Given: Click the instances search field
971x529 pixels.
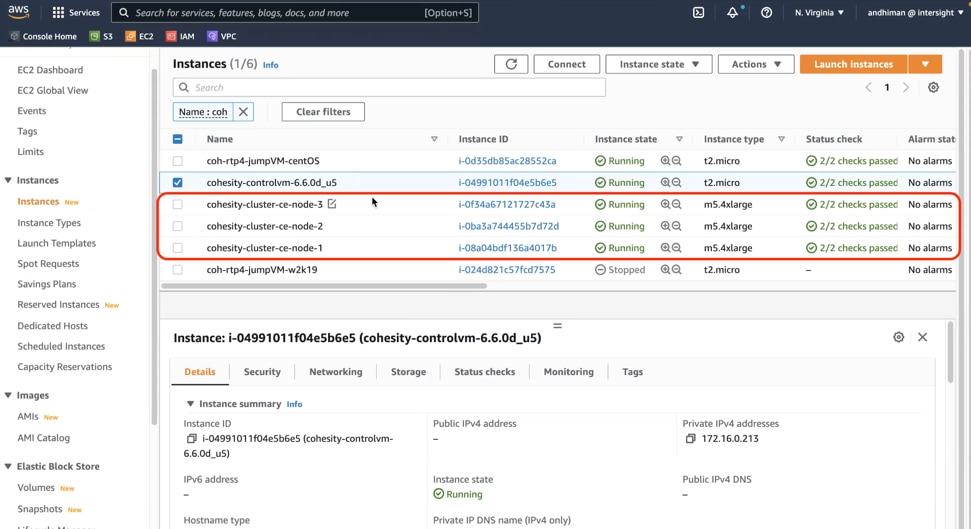Looking at the screenshot, I should [x=389, y=87].
